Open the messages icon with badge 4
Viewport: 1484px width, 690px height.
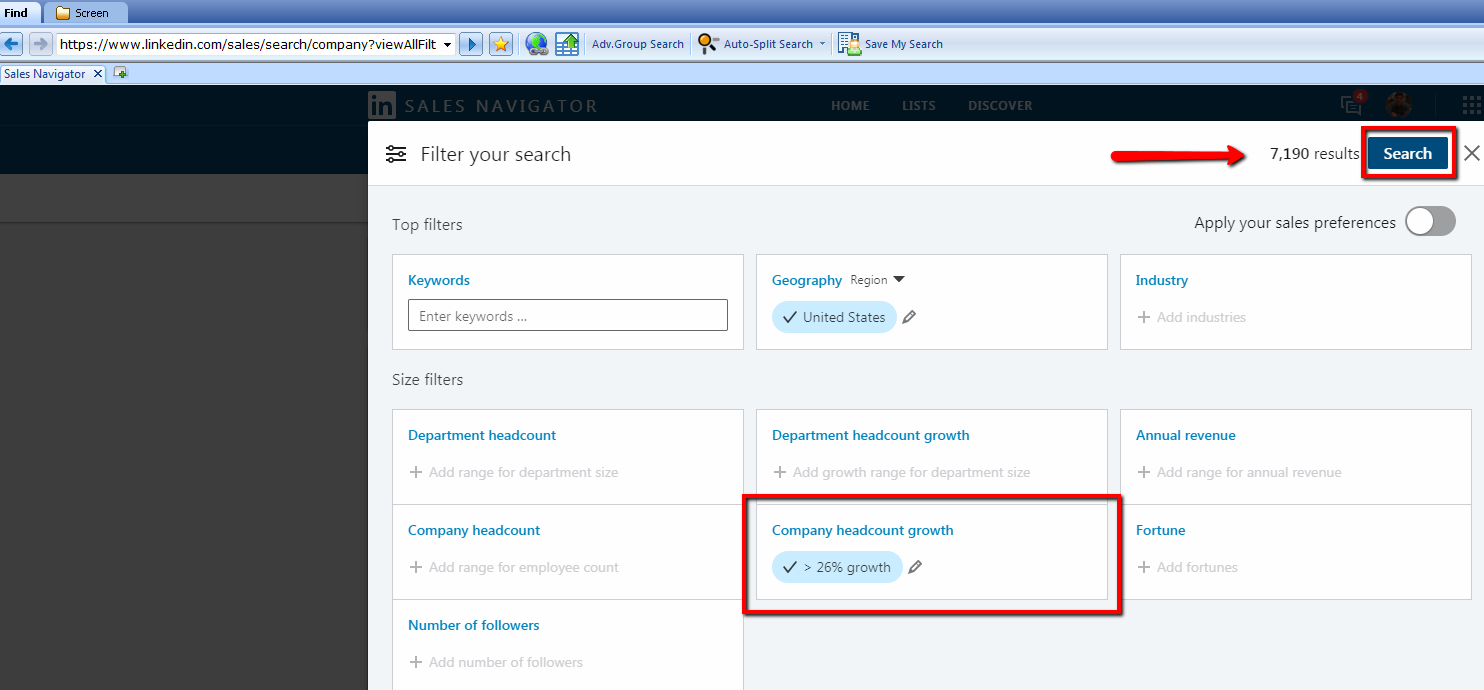(1352, 104)
